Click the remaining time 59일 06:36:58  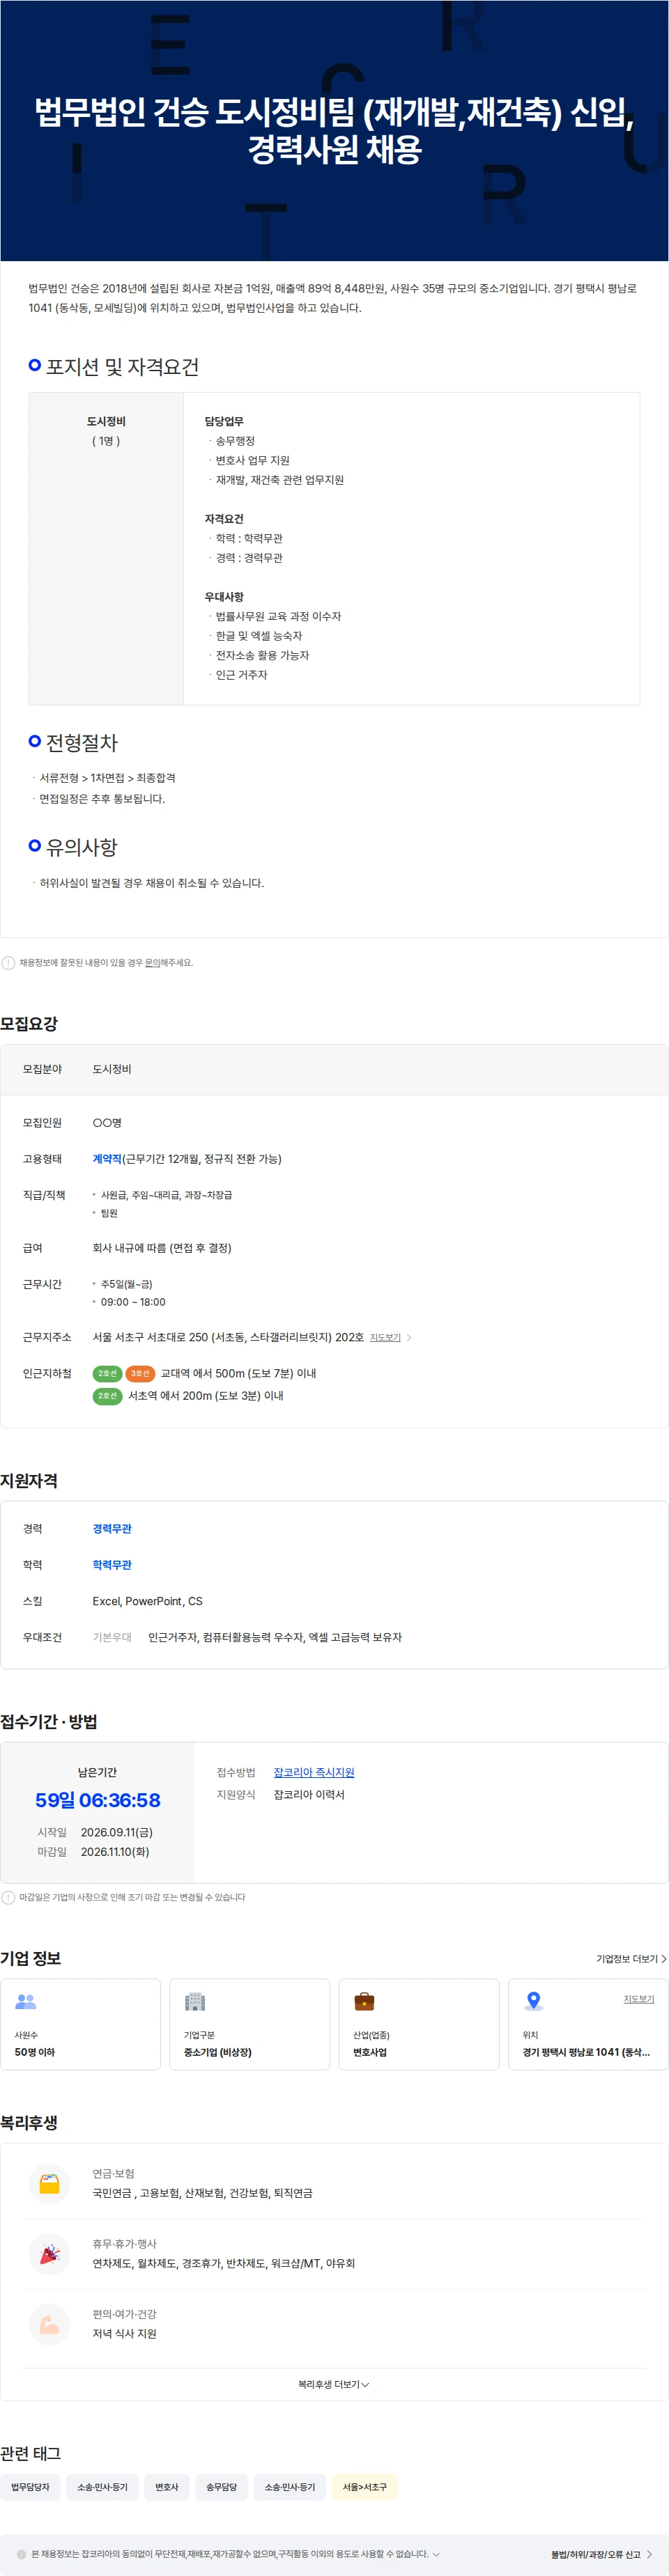[98, 1800]
